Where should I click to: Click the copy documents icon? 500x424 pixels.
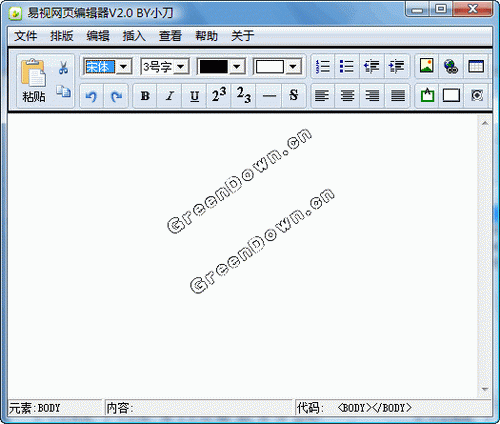63,91
